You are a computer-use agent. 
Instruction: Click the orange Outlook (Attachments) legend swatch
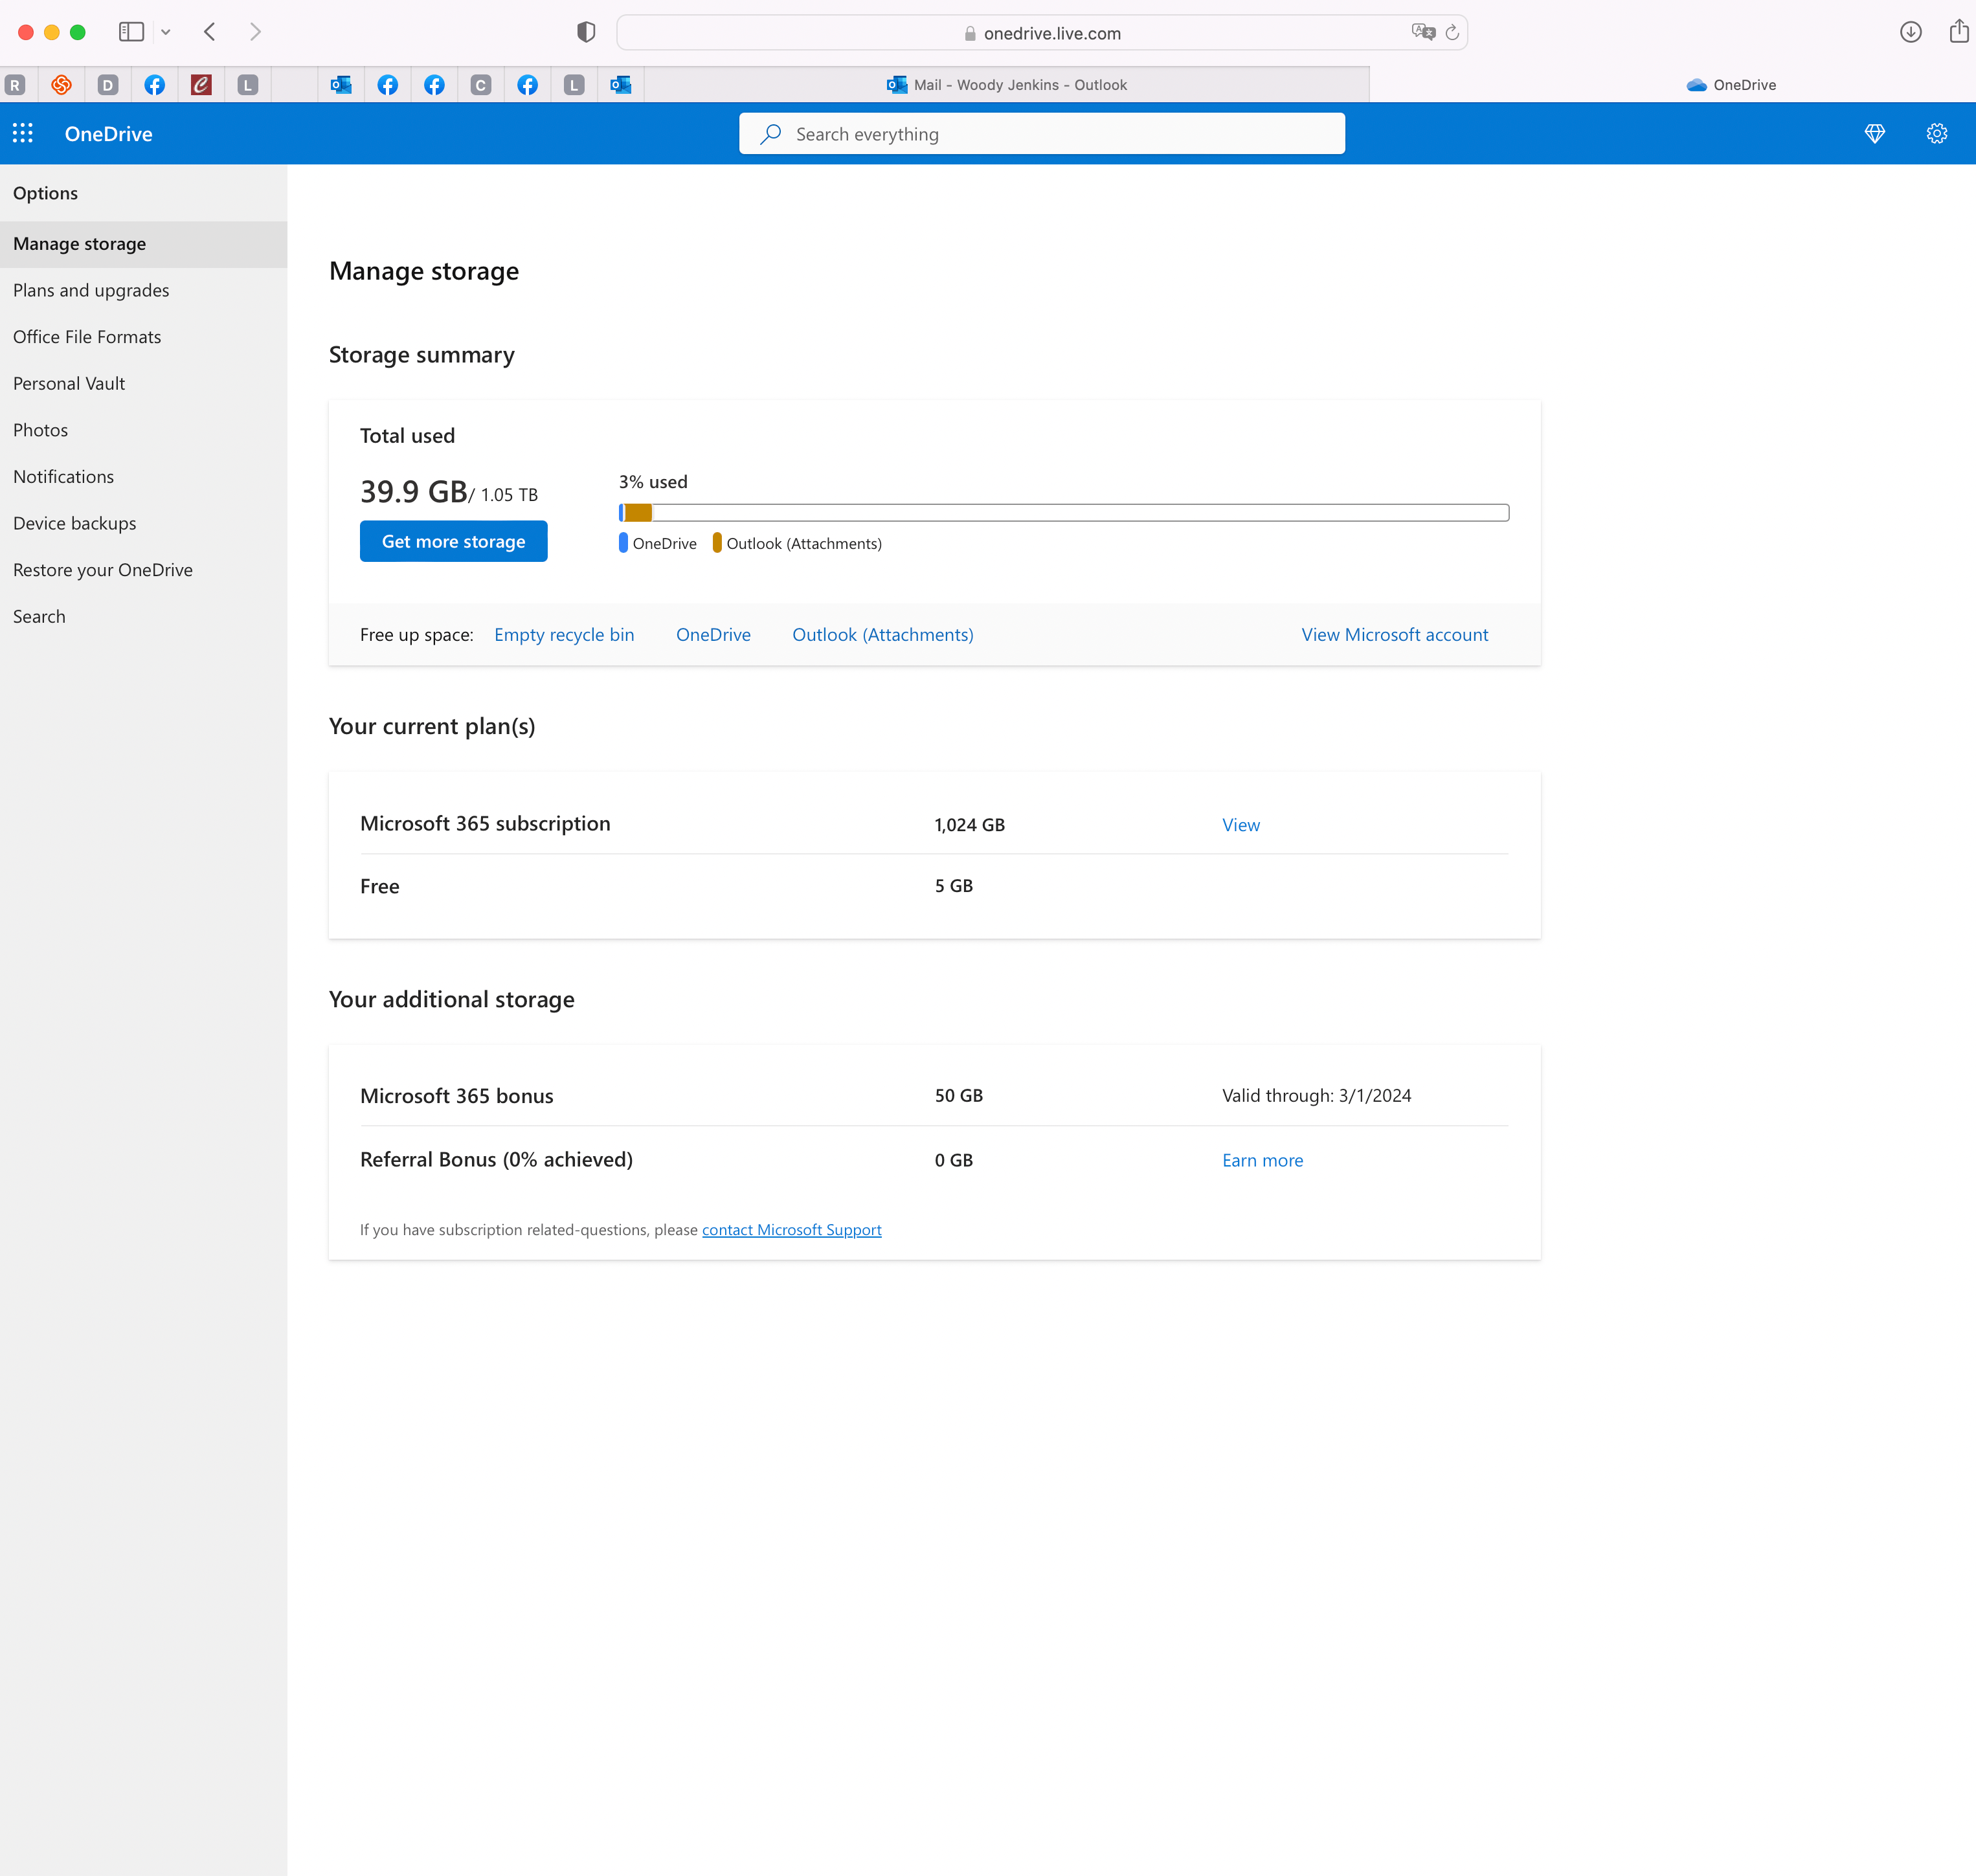click(x=717, y=543)
